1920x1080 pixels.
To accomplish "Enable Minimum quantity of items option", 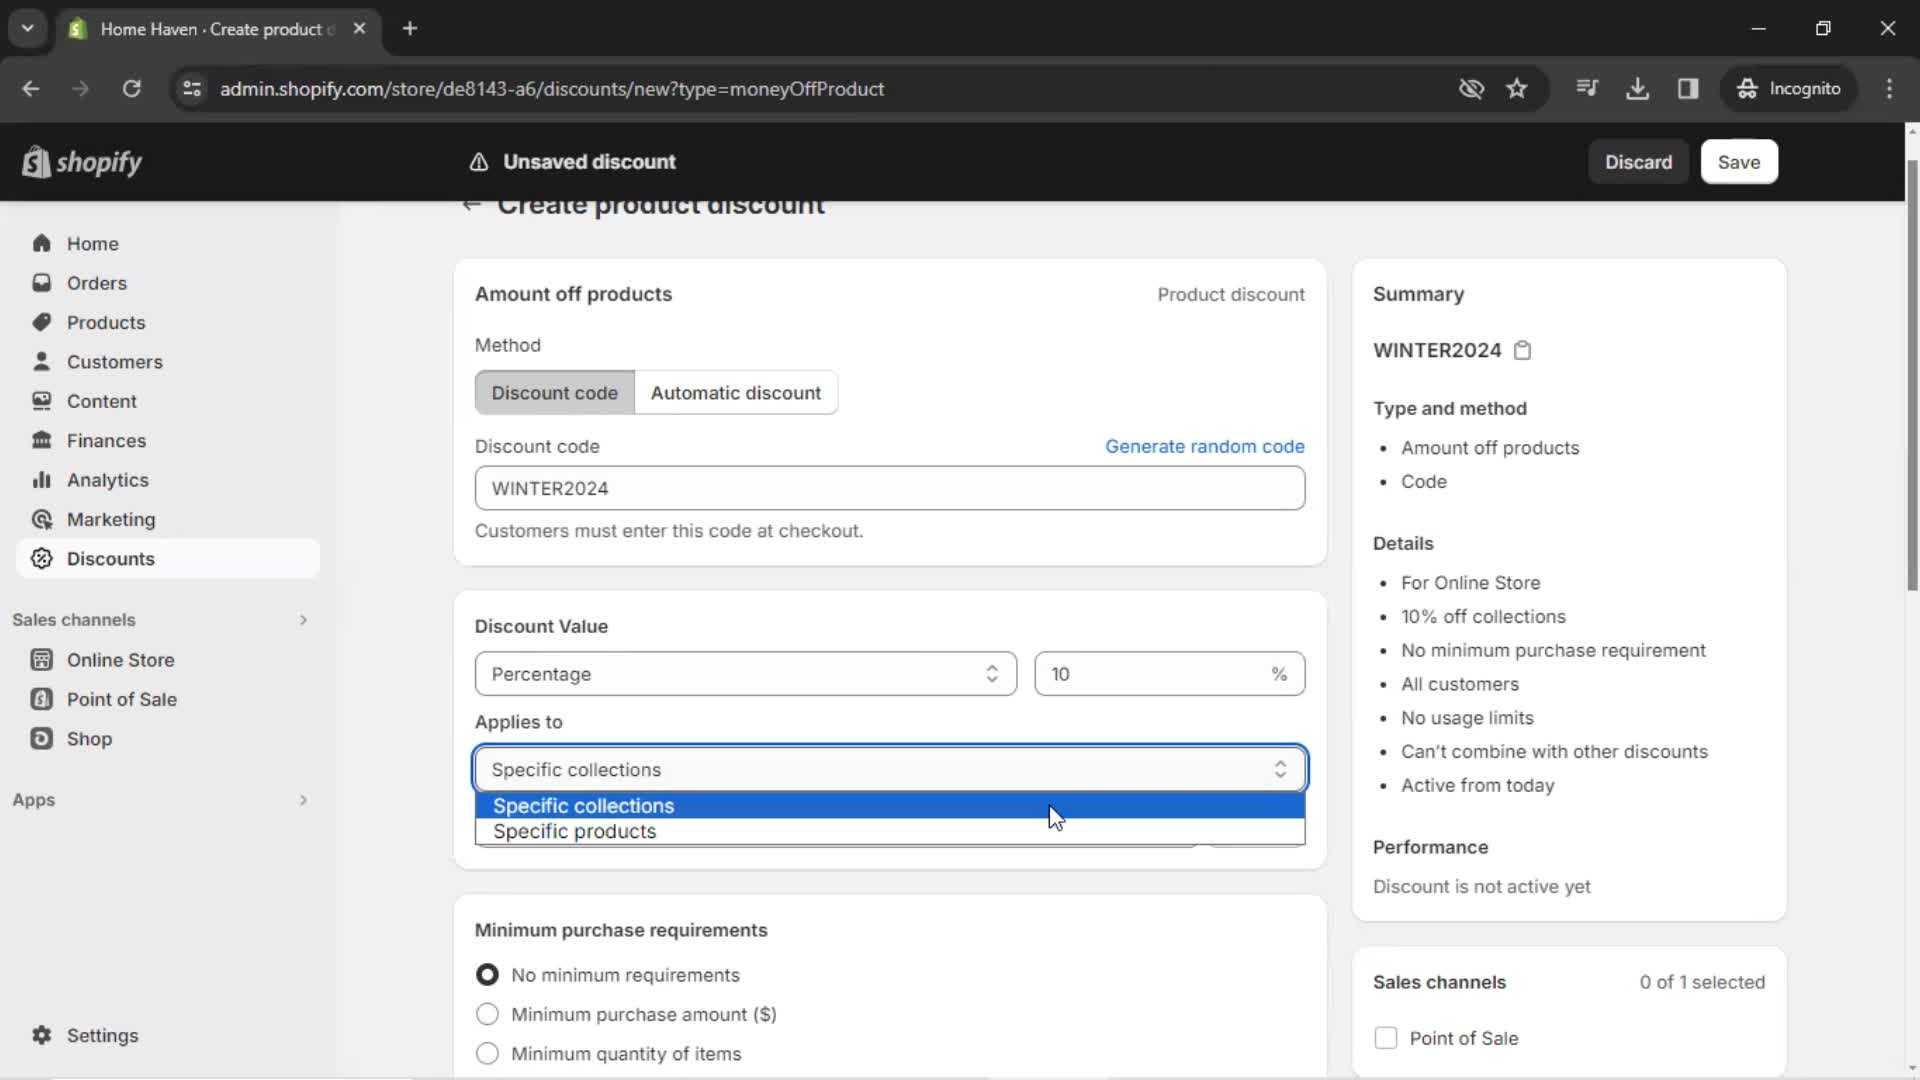I will (487, 1054).
